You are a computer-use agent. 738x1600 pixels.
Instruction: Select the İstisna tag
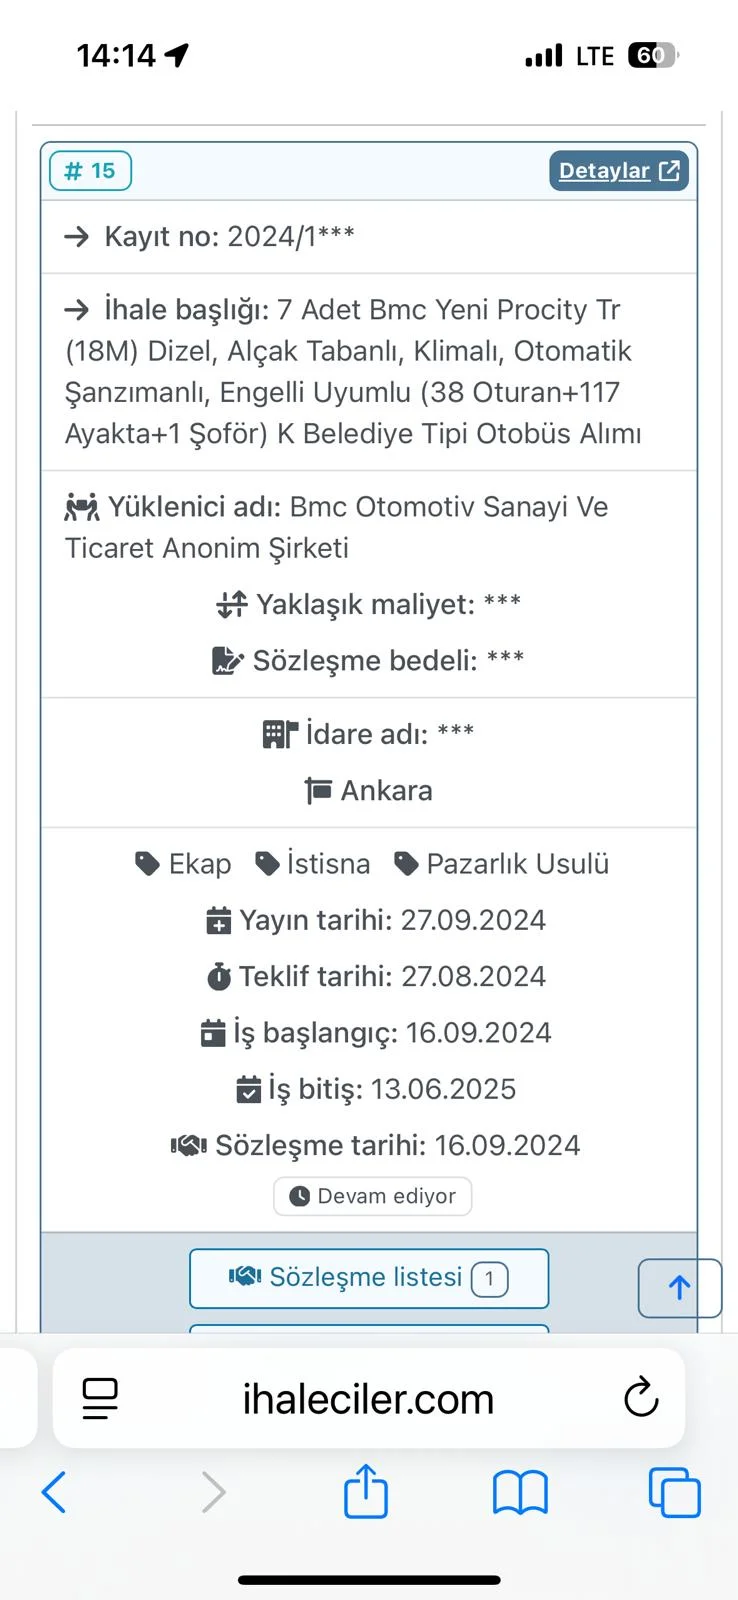[313, 864]
